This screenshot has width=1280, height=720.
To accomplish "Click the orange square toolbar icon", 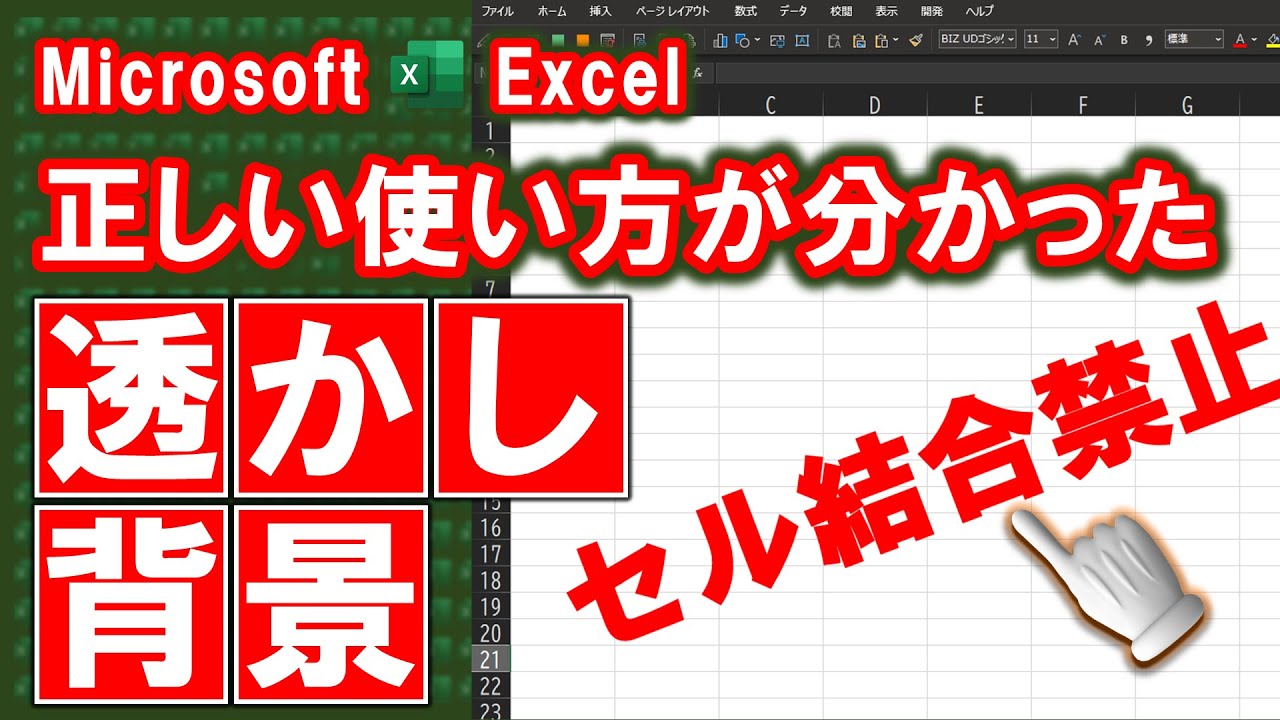I will click(582, 40).
